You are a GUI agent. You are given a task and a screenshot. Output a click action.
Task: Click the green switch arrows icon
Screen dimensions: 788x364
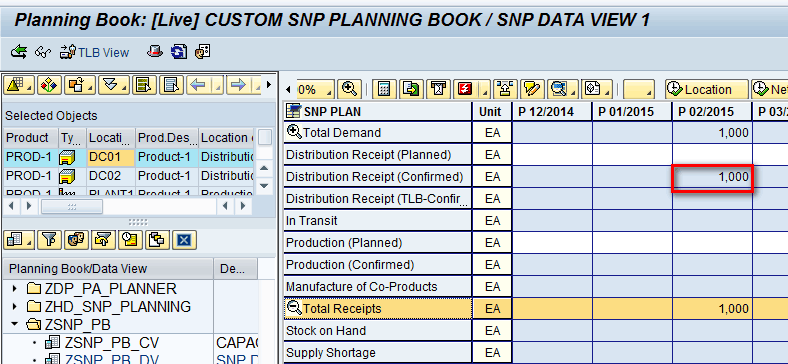pos(19,52)
